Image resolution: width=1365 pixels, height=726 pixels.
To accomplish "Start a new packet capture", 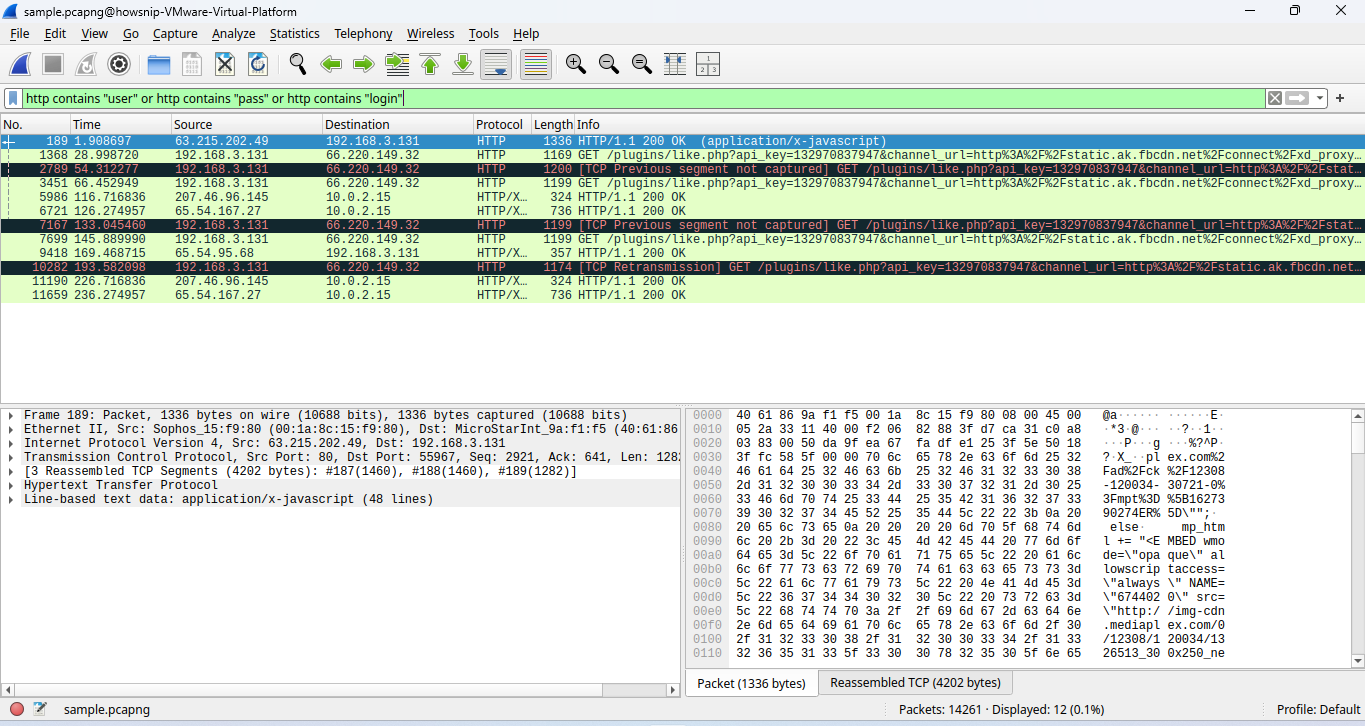I will coord(20,64).
